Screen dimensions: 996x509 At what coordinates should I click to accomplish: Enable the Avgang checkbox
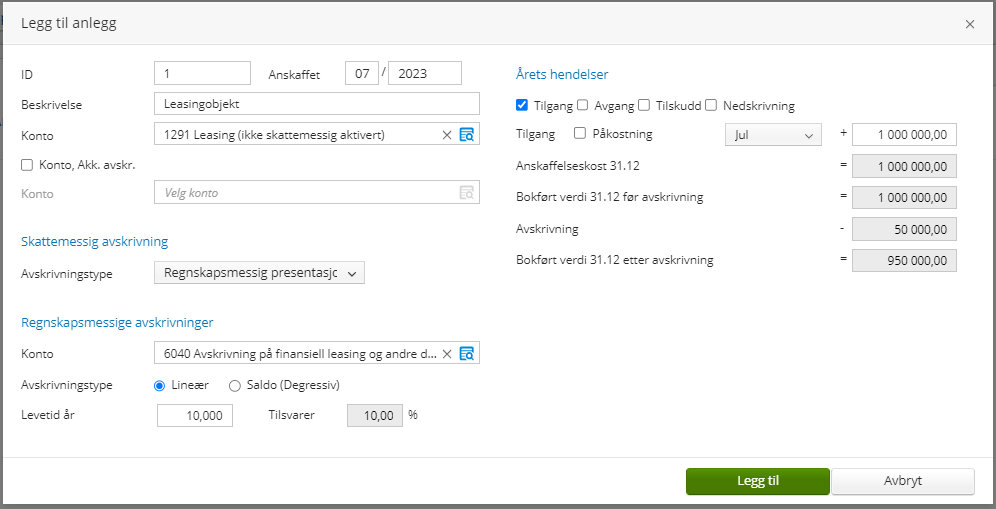(582, 105)
